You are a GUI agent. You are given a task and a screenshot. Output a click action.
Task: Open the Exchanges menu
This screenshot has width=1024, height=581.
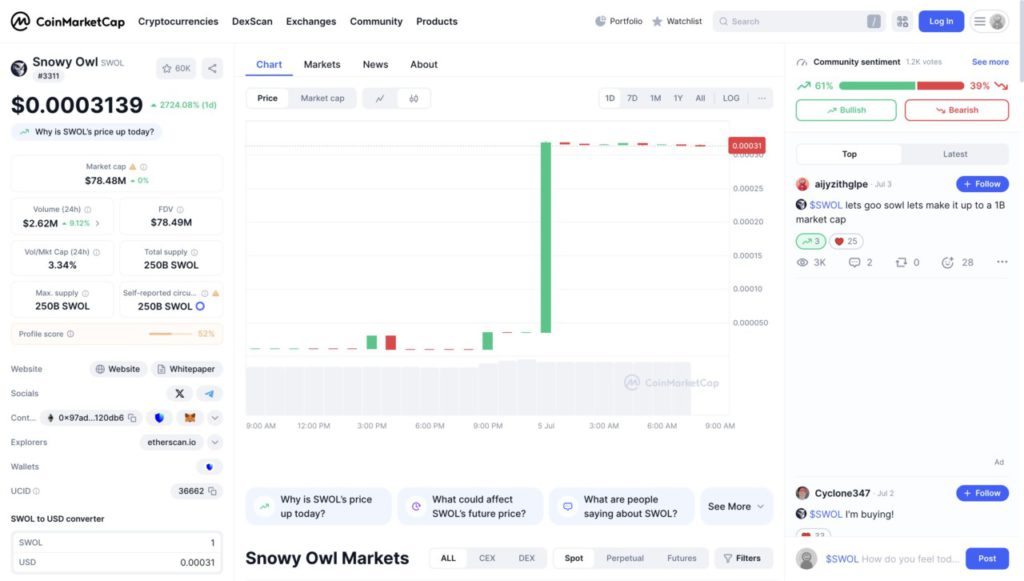coord(311,22)
